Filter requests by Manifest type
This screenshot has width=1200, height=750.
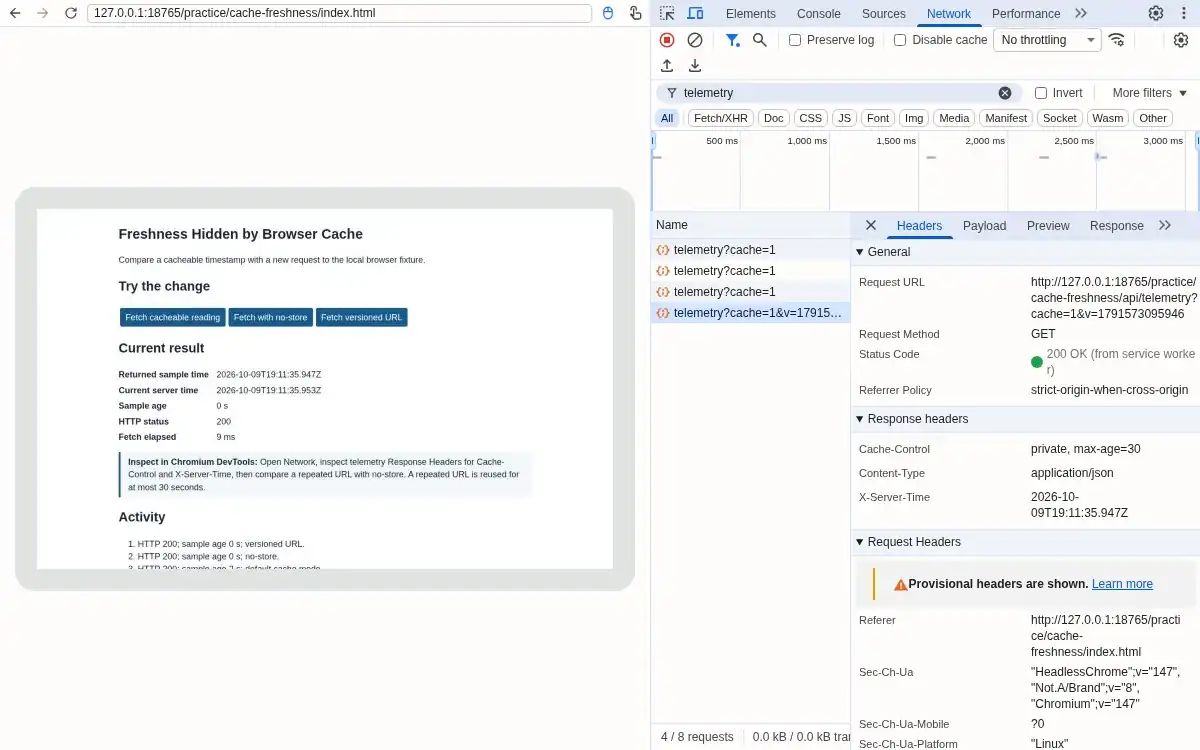pos(1006,118)
